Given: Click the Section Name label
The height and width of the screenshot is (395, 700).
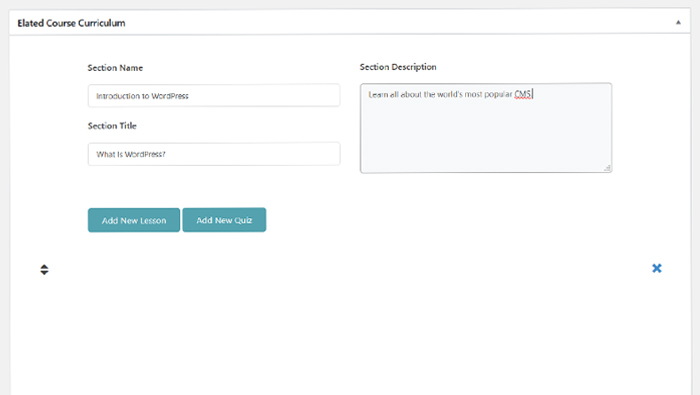Looking at the screenshot, I should [x=115, y=68].
